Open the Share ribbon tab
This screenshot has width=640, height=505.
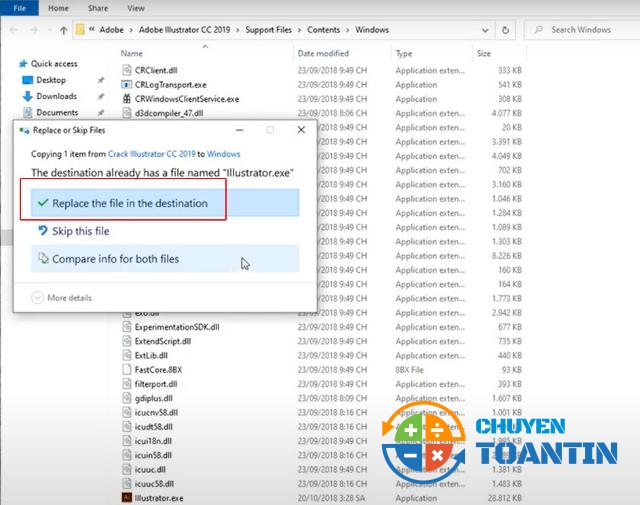[x=98, y=8]
